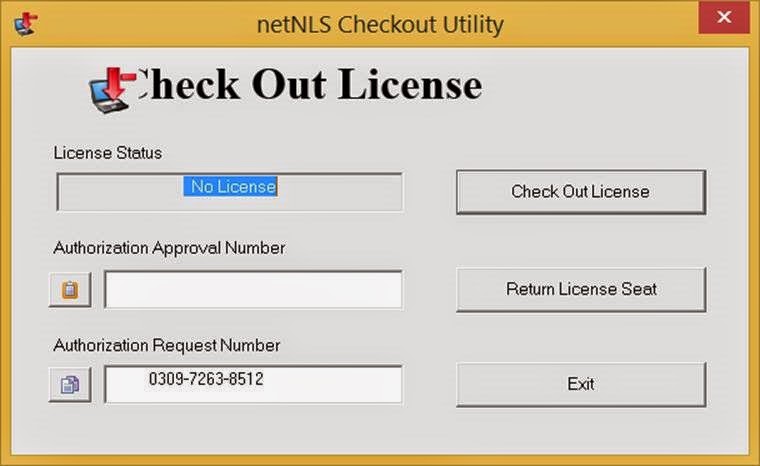The image size is (760, 466).
Task: Click the laptop download logo beside heading
Action: pos(112,90)
